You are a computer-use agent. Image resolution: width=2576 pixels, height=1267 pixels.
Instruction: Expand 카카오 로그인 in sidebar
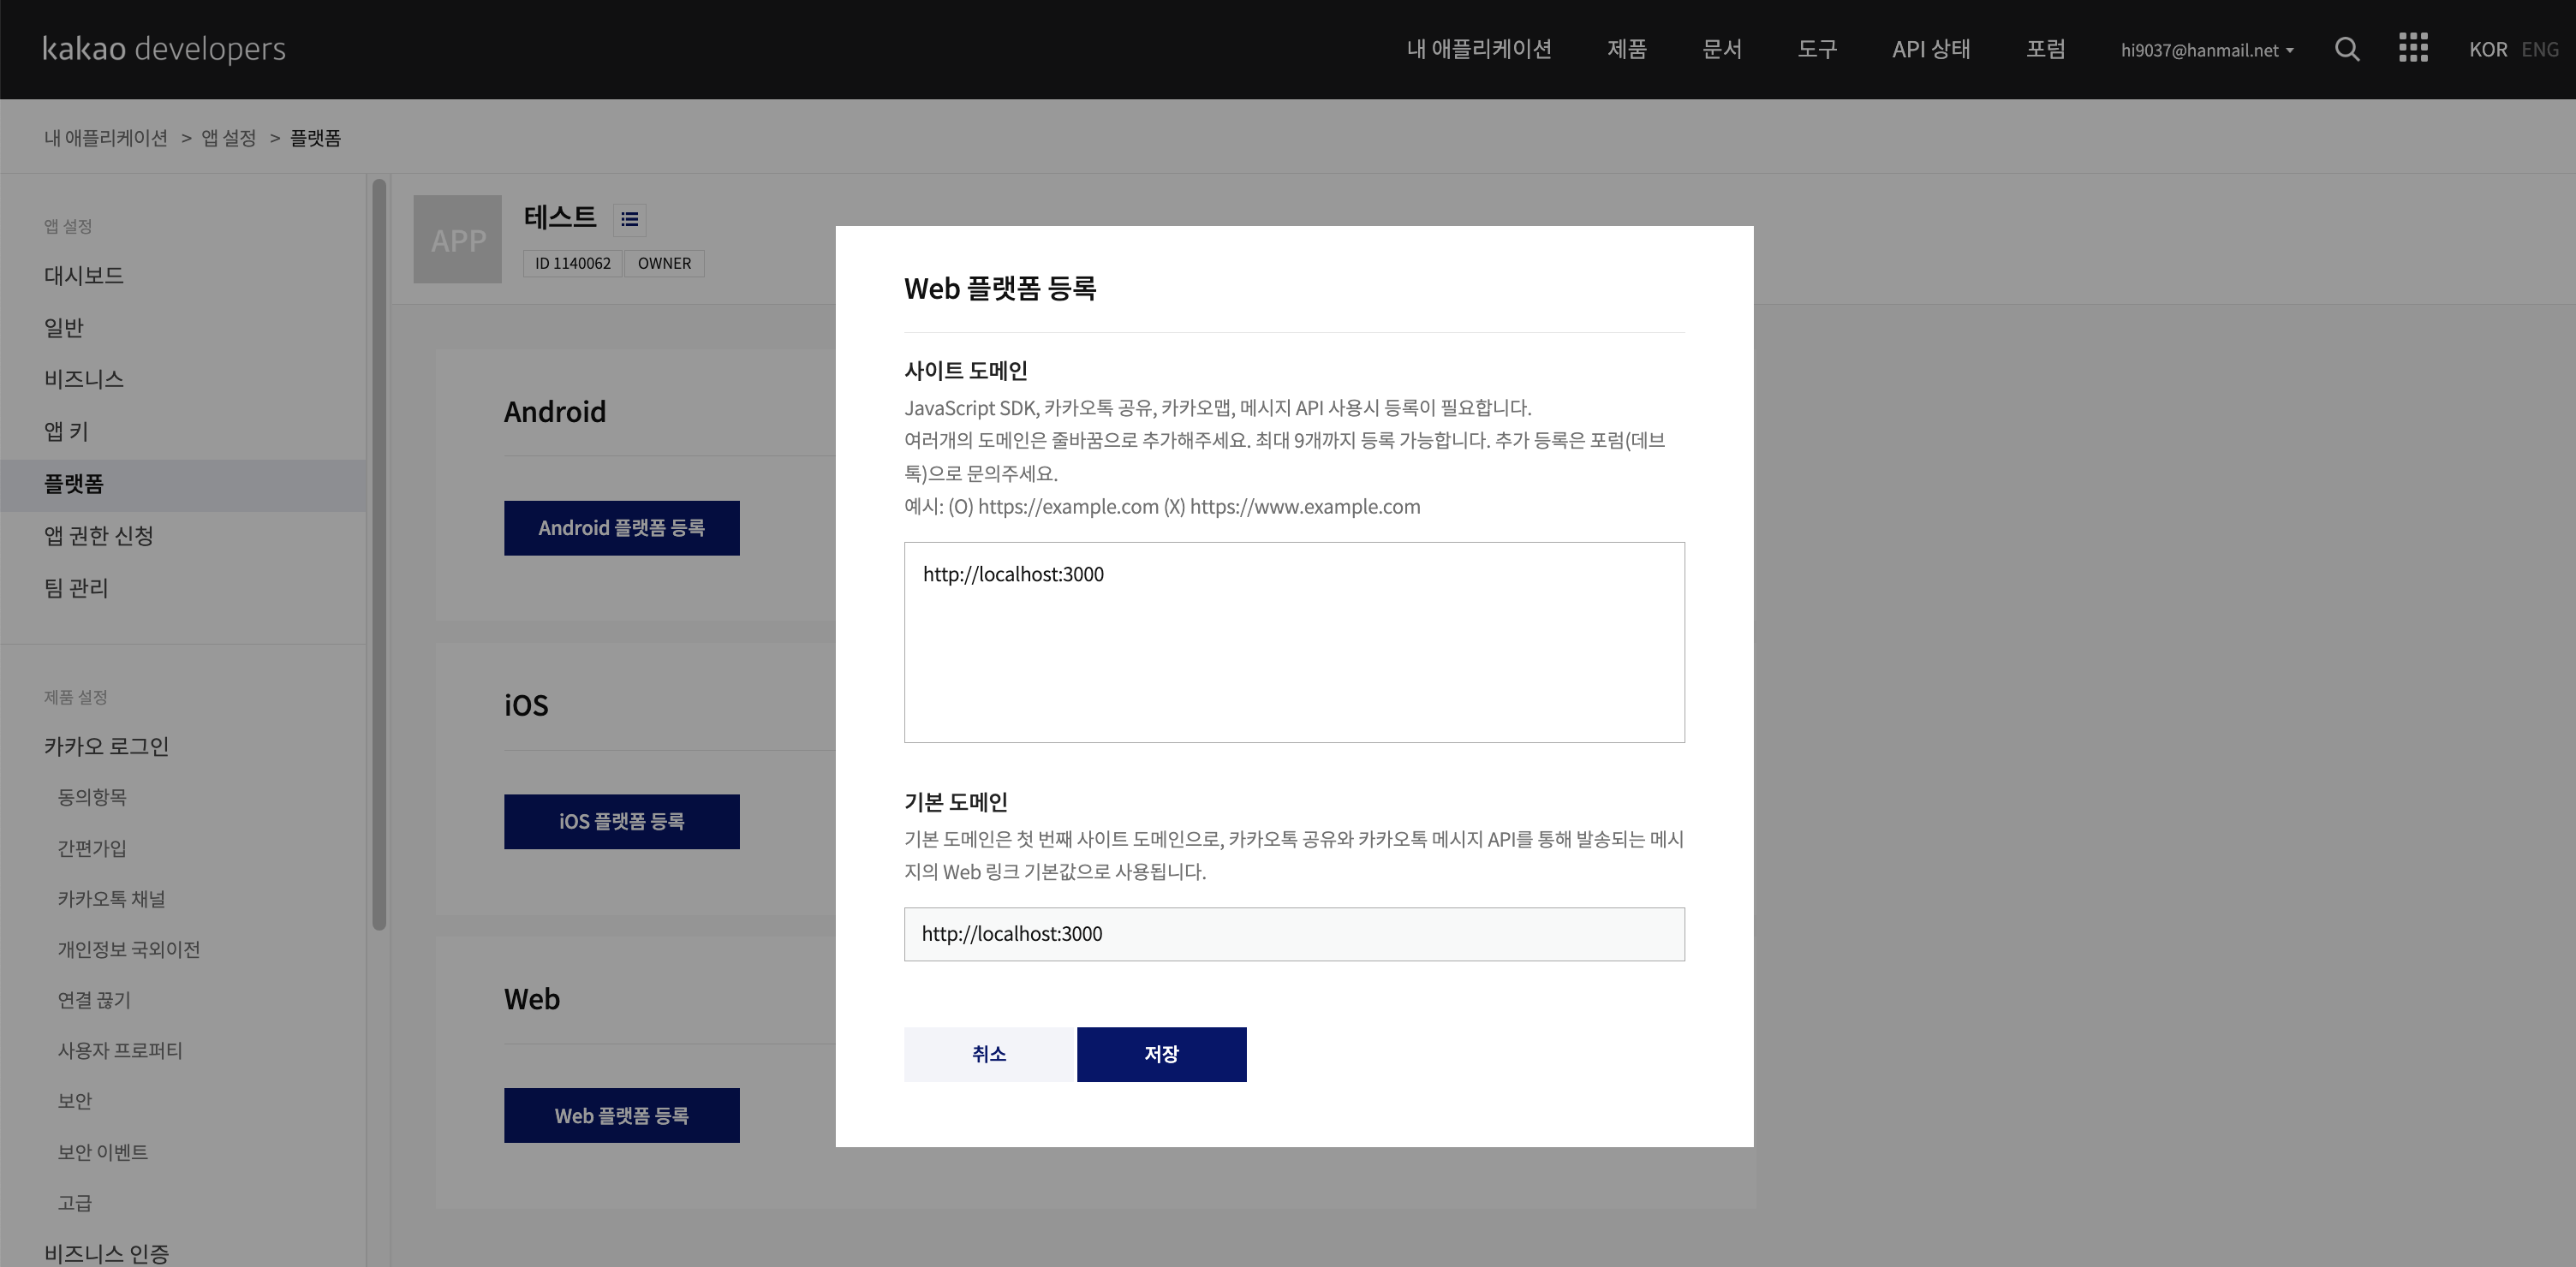click(106, 746)
